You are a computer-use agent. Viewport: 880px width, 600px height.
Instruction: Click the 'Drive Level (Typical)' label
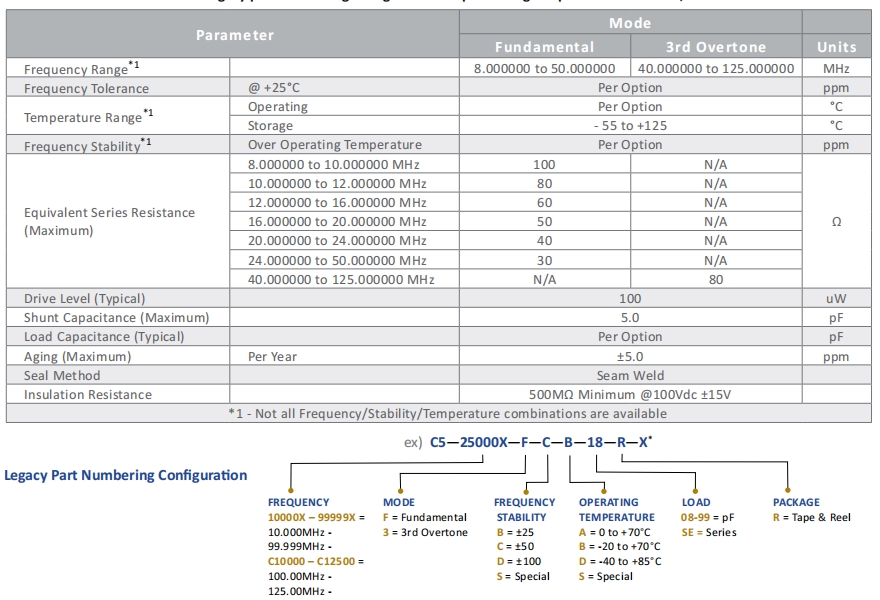pos(84,299)
